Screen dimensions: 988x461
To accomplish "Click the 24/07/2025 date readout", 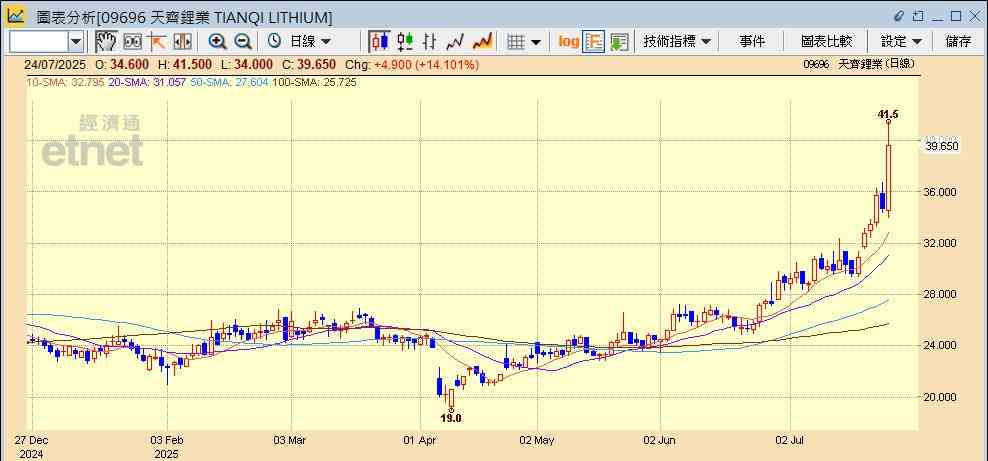I will (x=54, y=65).
